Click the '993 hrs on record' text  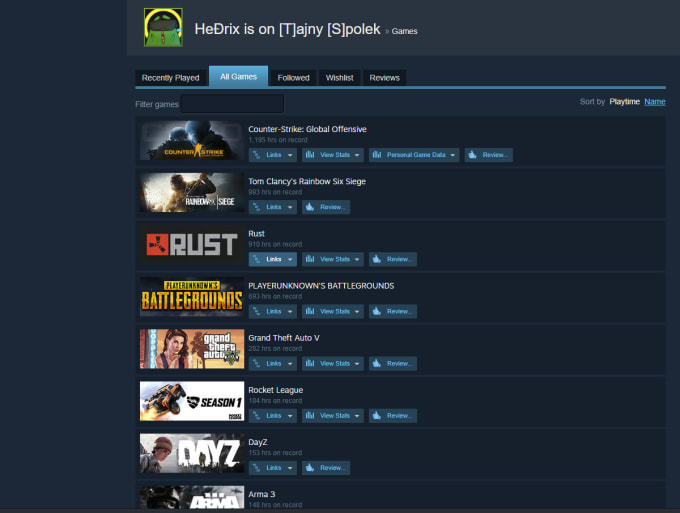pos(275,192)
